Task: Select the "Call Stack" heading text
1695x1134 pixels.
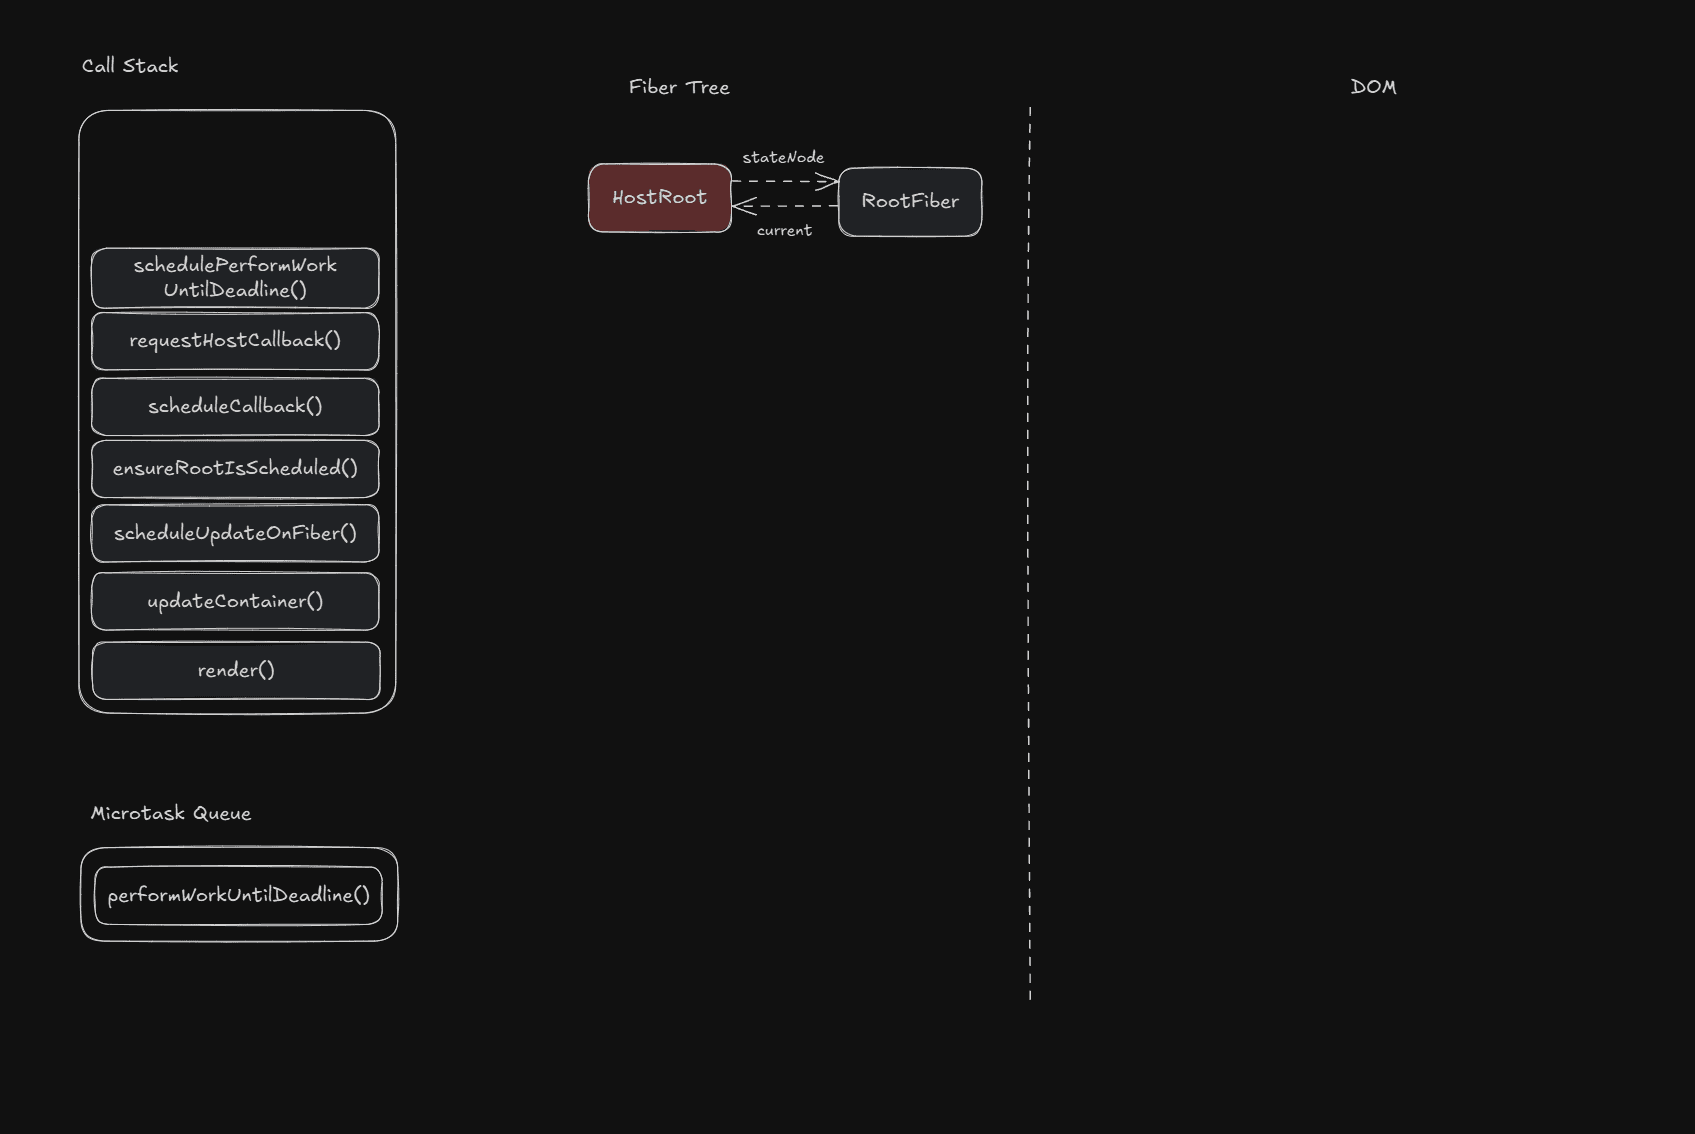Action: 130,66
